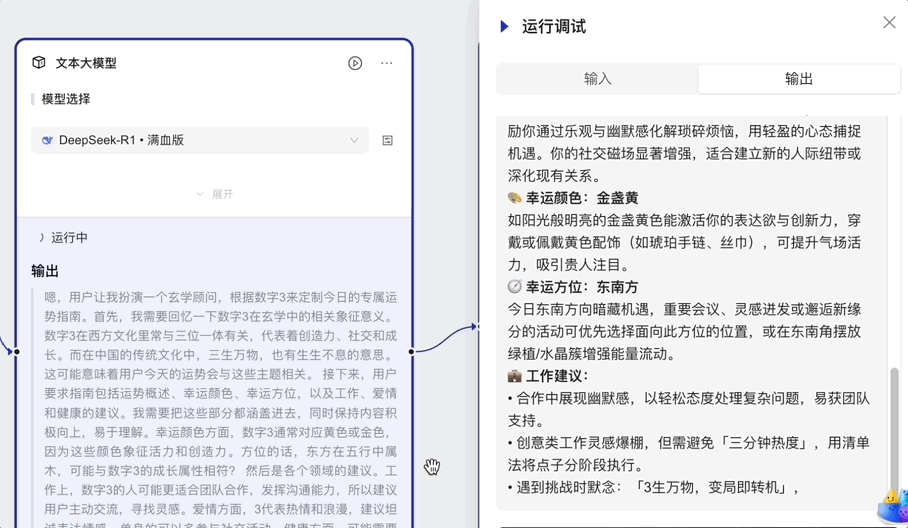Open the DeepSeek-R1 model selection dropdown
Image resolution: width=908 pixels, height=528 pixels.
click(x=200, y=141)
